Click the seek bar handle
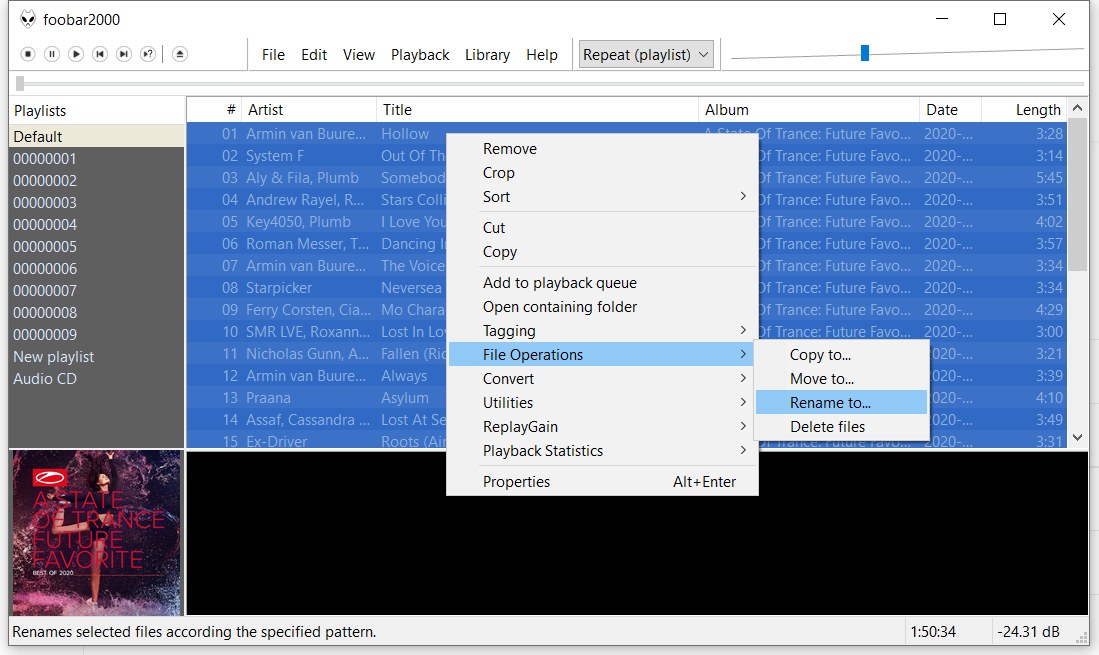The width and height of the screenshot is (1099, 655). 20,83
